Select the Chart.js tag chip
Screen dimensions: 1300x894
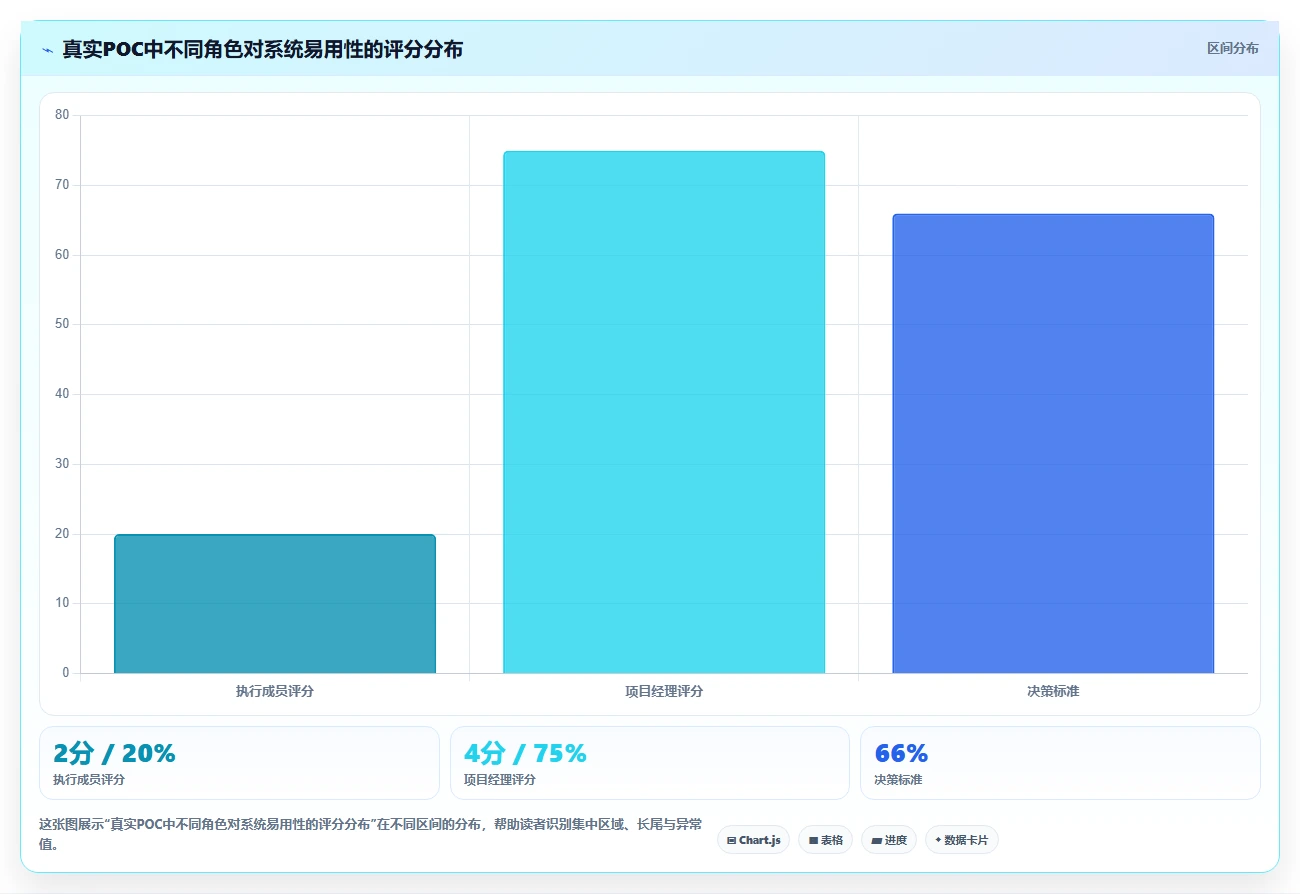pyautogui.click(x=753, y=840)
